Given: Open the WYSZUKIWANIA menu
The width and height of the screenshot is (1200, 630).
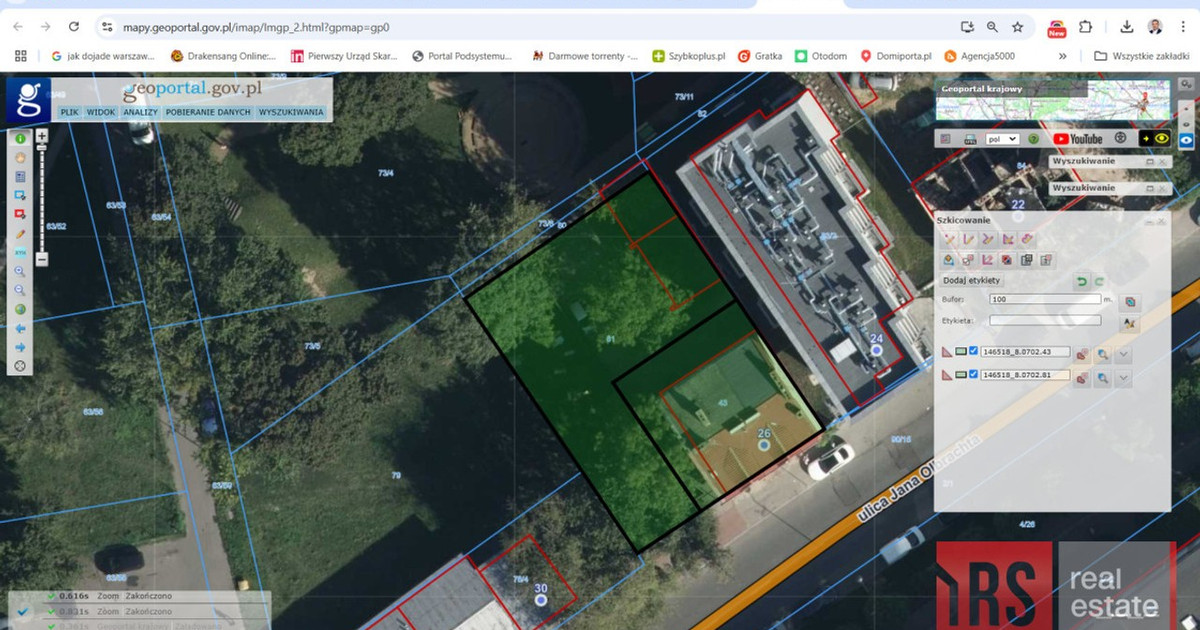Looking at the screenshot, I should coord(291,112).
